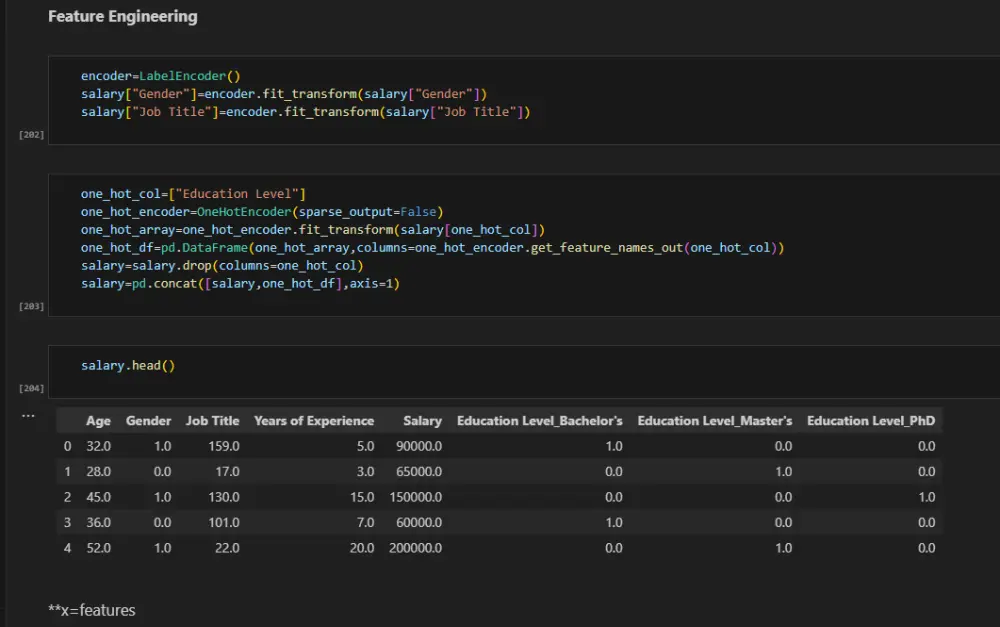Image resolution: width=1000 pixels, height=627 pixels.
Task: Click the Education Level_PhD column header
Action: [871, 421]
